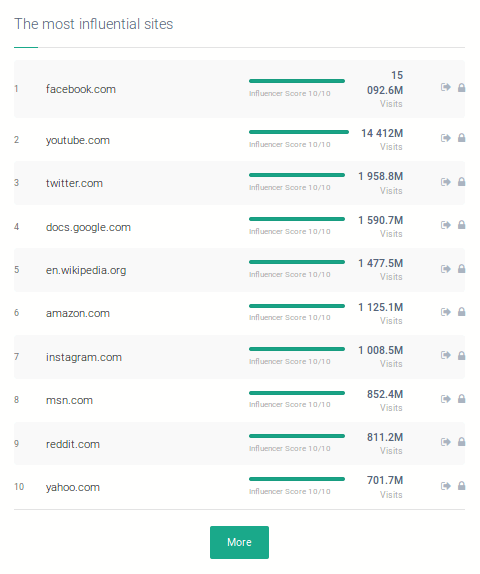Open docs.google.com external link icon

point(446,225)
